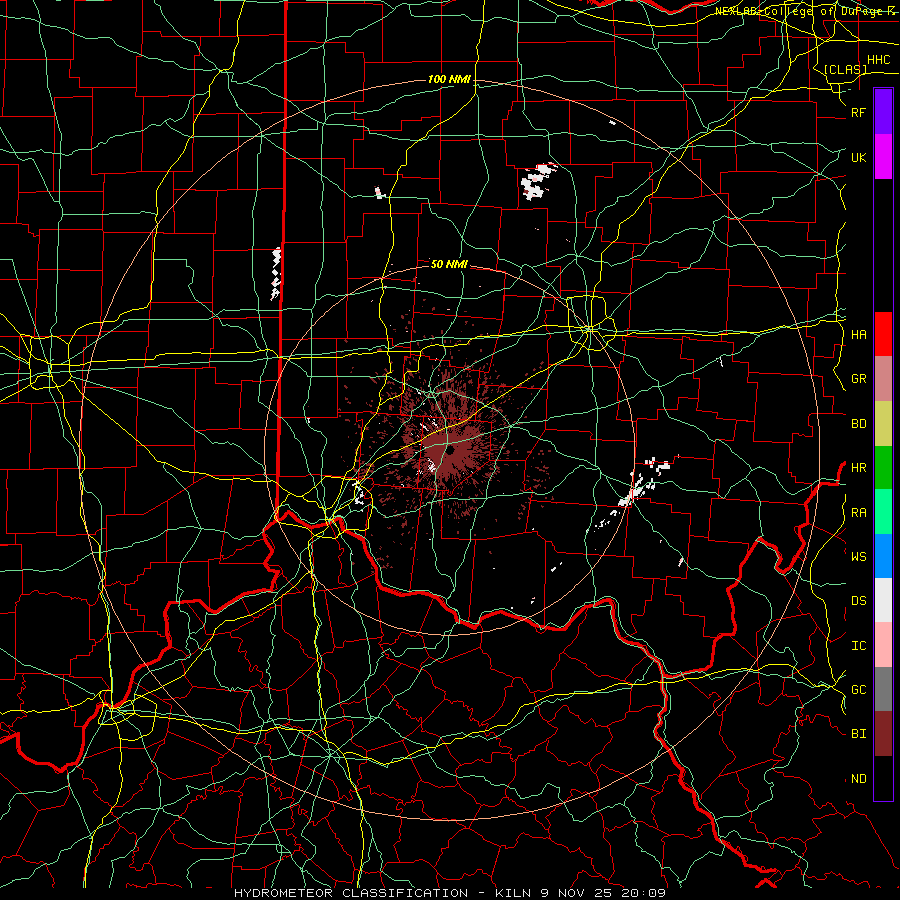
Task: Click the GC legend label
Action: [858, 689]
